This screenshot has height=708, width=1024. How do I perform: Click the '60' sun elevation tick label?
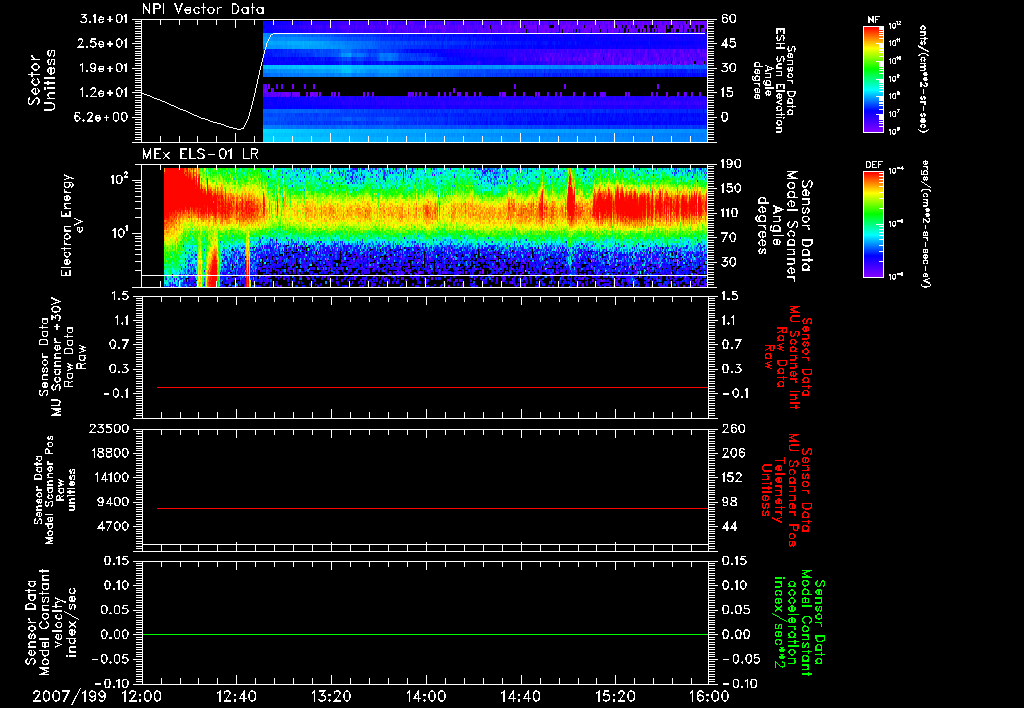[x=729, y=18]
